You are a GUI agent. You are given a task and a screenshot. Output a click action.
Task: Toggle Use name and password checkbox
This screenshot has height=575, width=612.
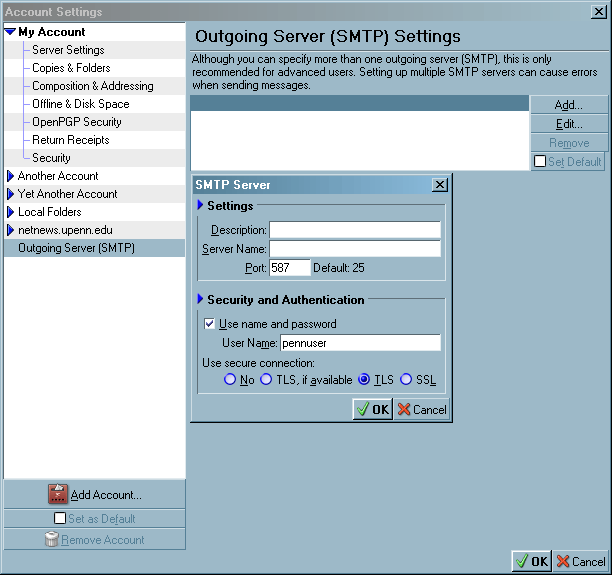(210, 324)
